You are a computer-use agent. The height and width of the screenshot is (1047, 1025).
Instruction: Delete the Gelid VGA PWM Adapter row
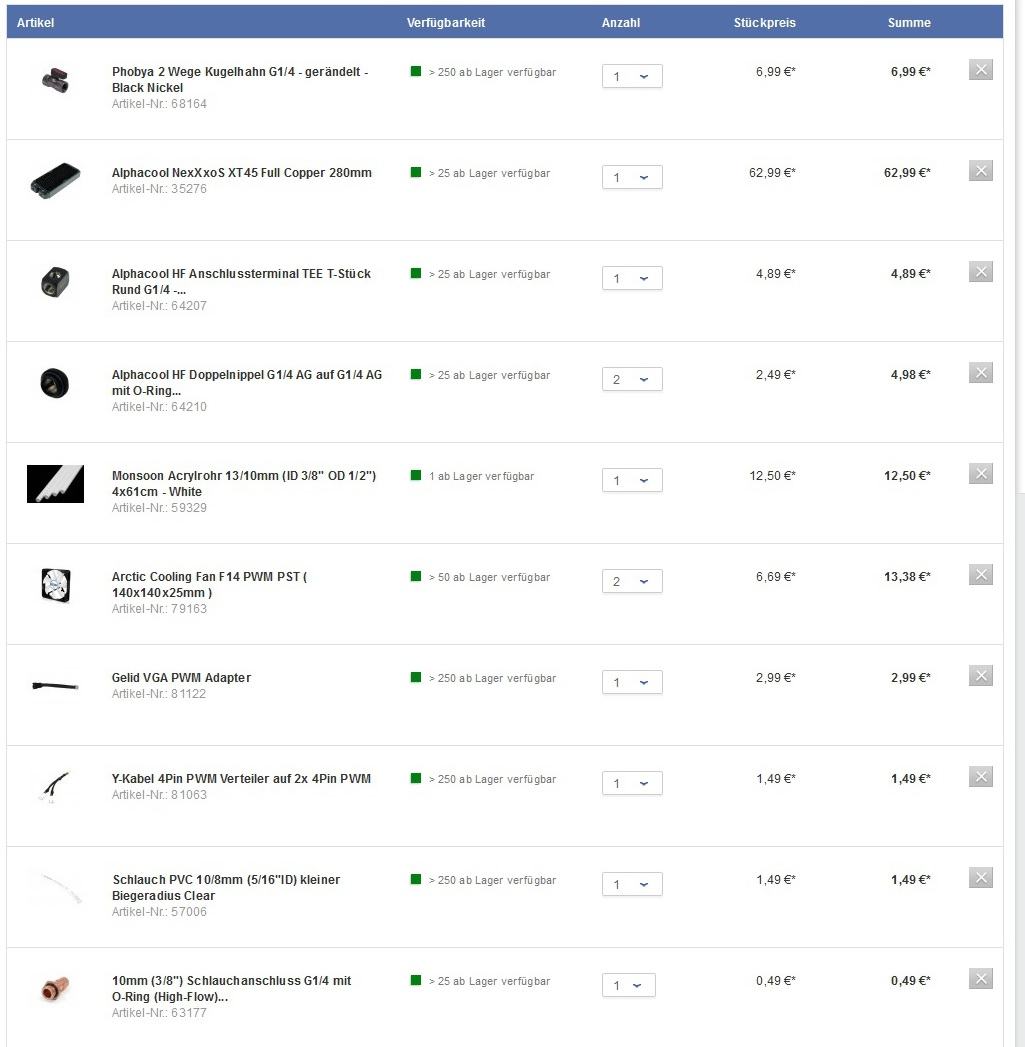(980, 676)
